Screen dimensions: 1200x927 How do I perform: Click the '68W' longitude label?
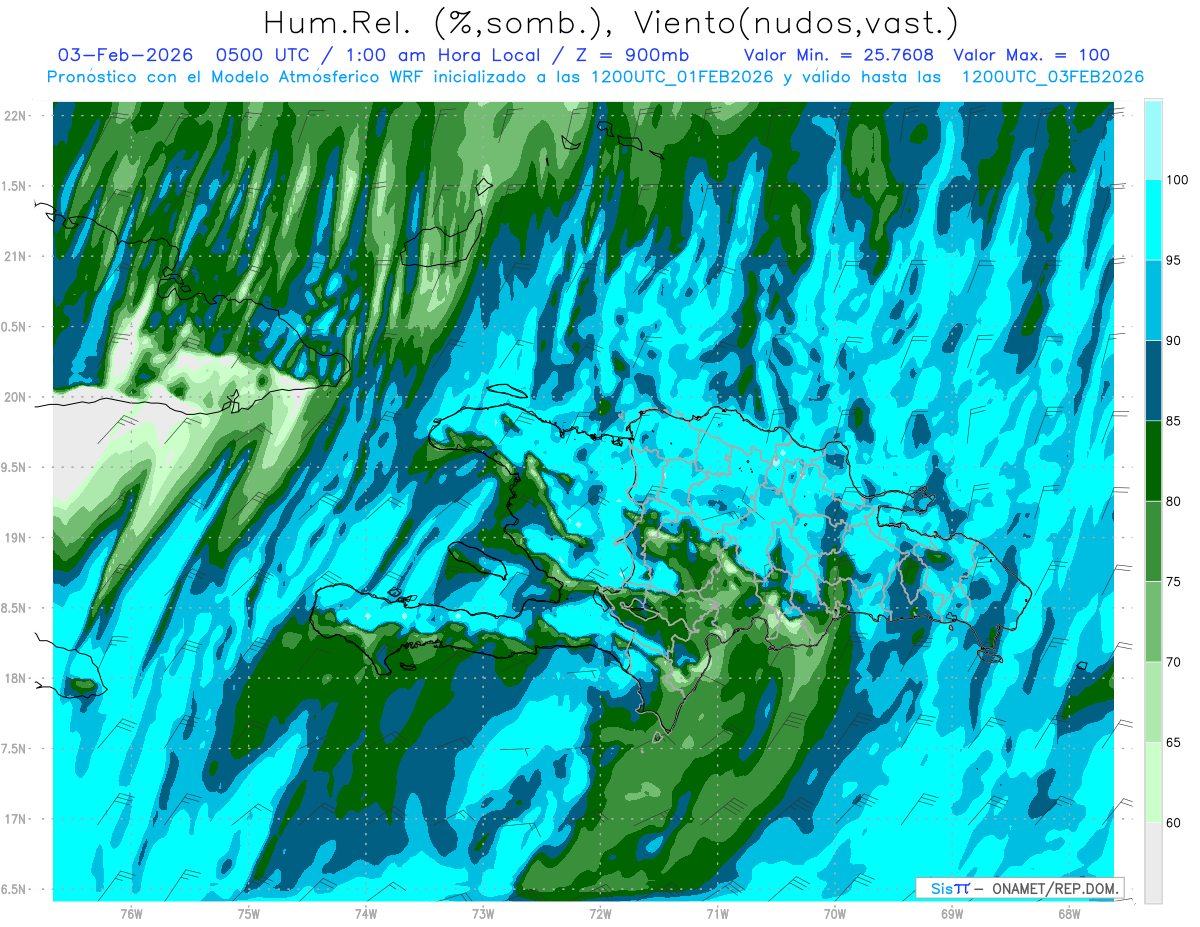(1069, 914)
